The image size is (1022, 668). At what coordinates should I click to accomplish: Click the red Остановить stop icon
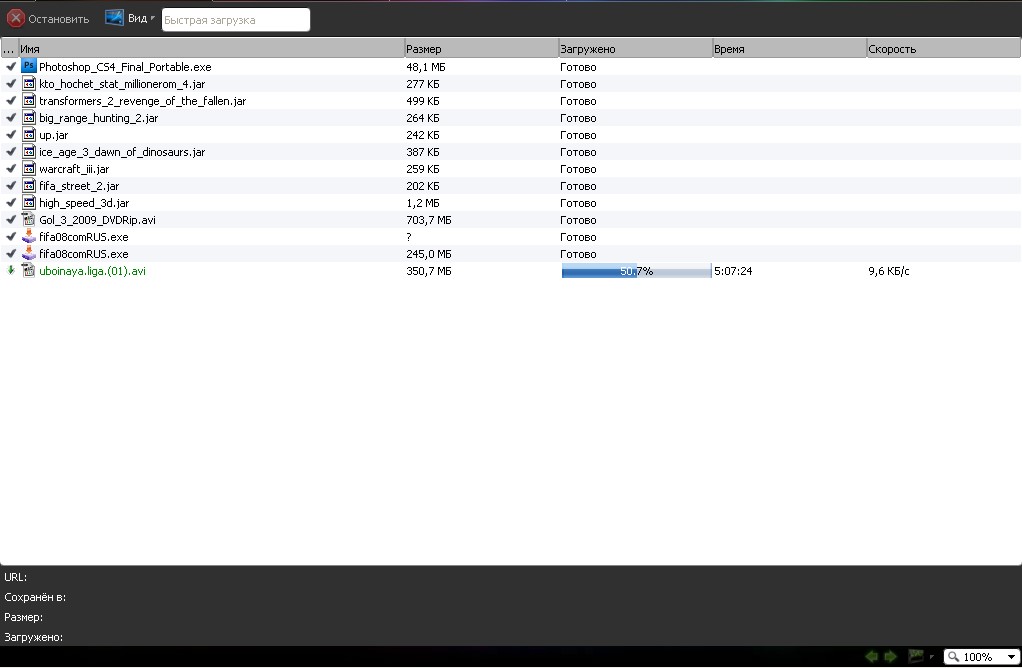(x=16, y=19)
